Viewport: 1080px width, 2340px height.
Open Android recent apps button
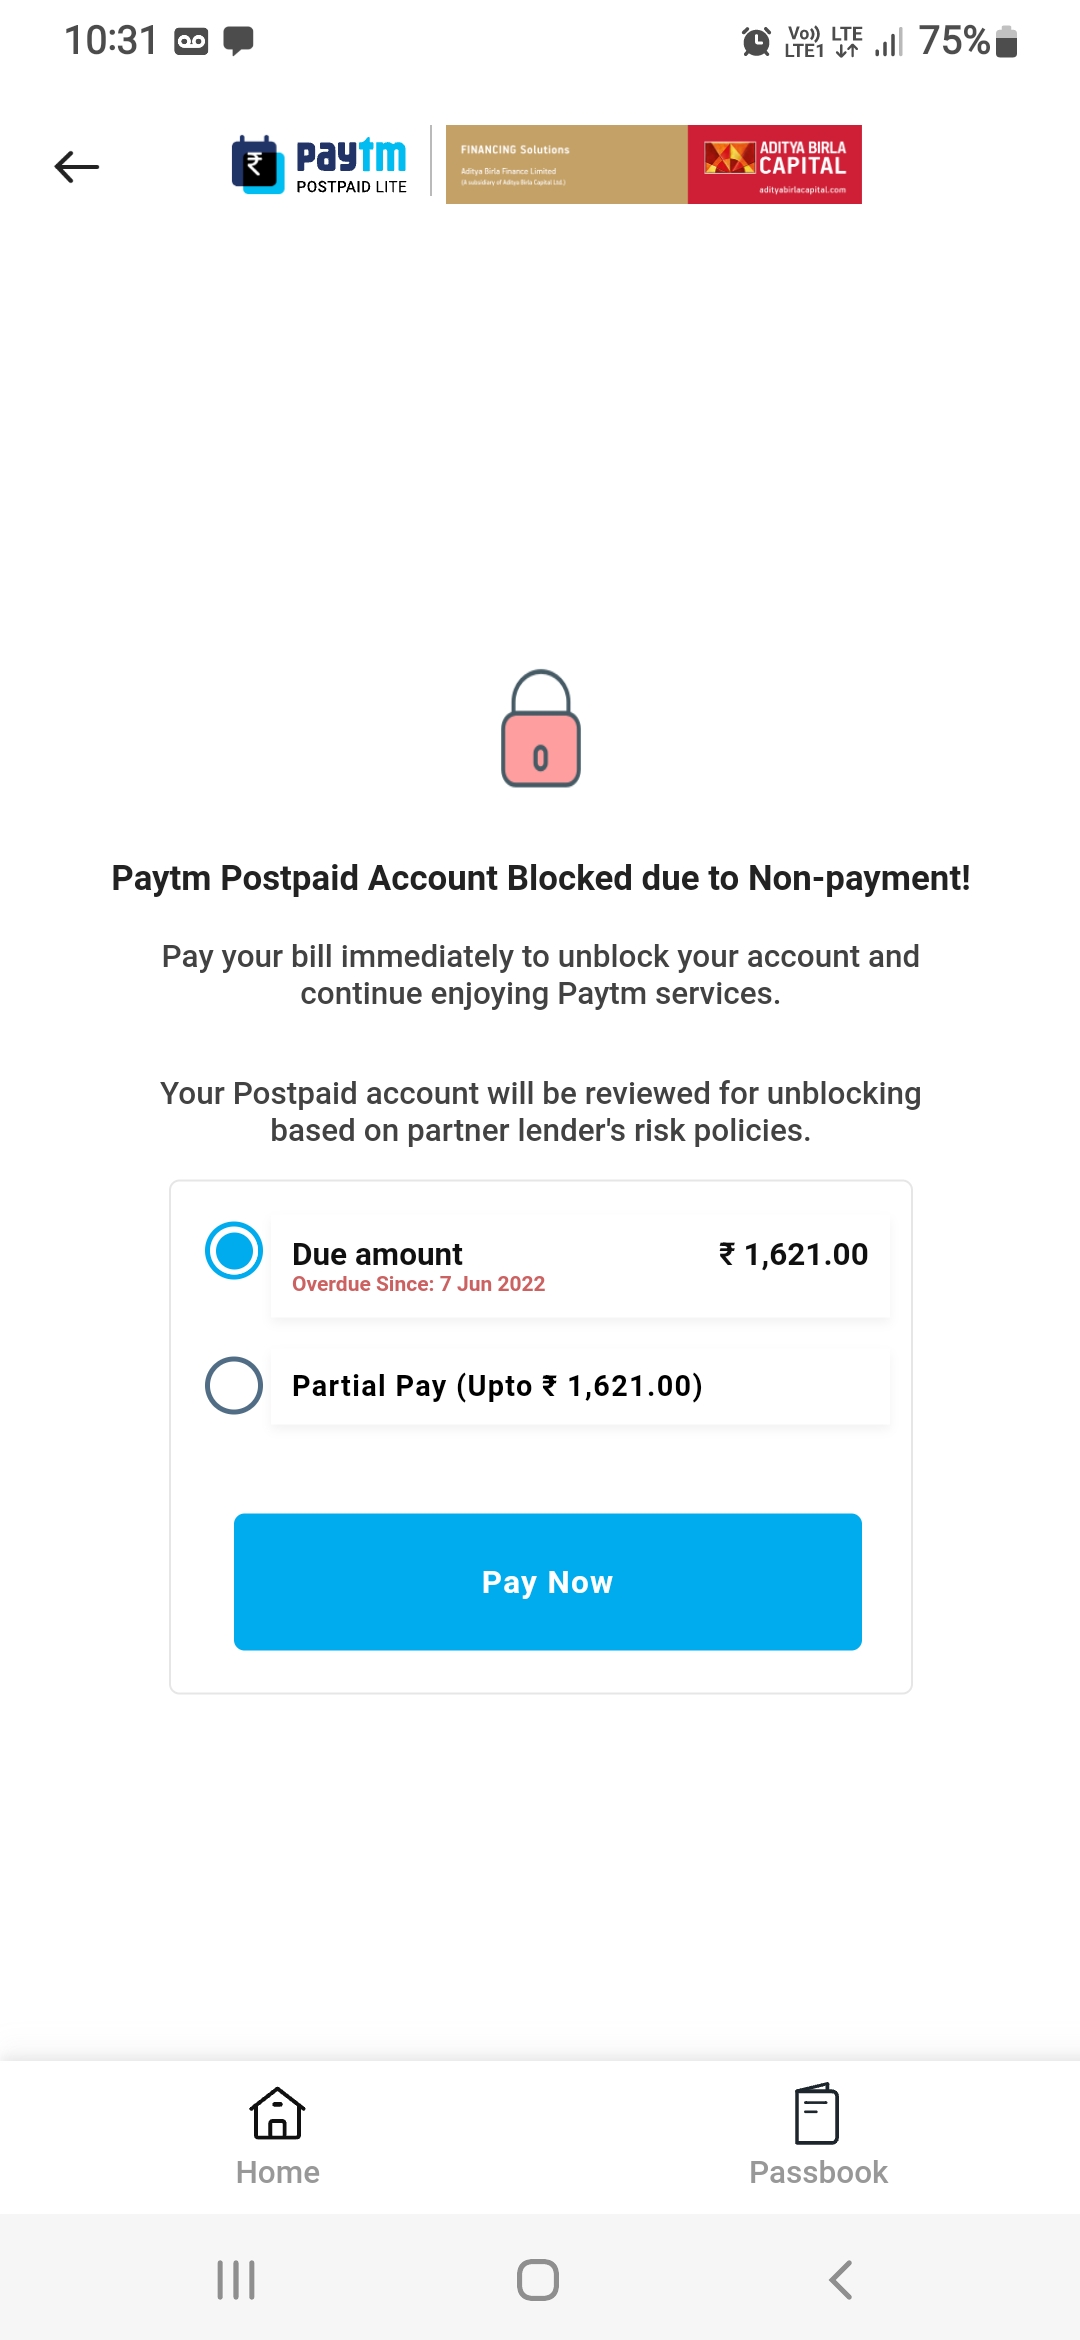coord(236,2280)
